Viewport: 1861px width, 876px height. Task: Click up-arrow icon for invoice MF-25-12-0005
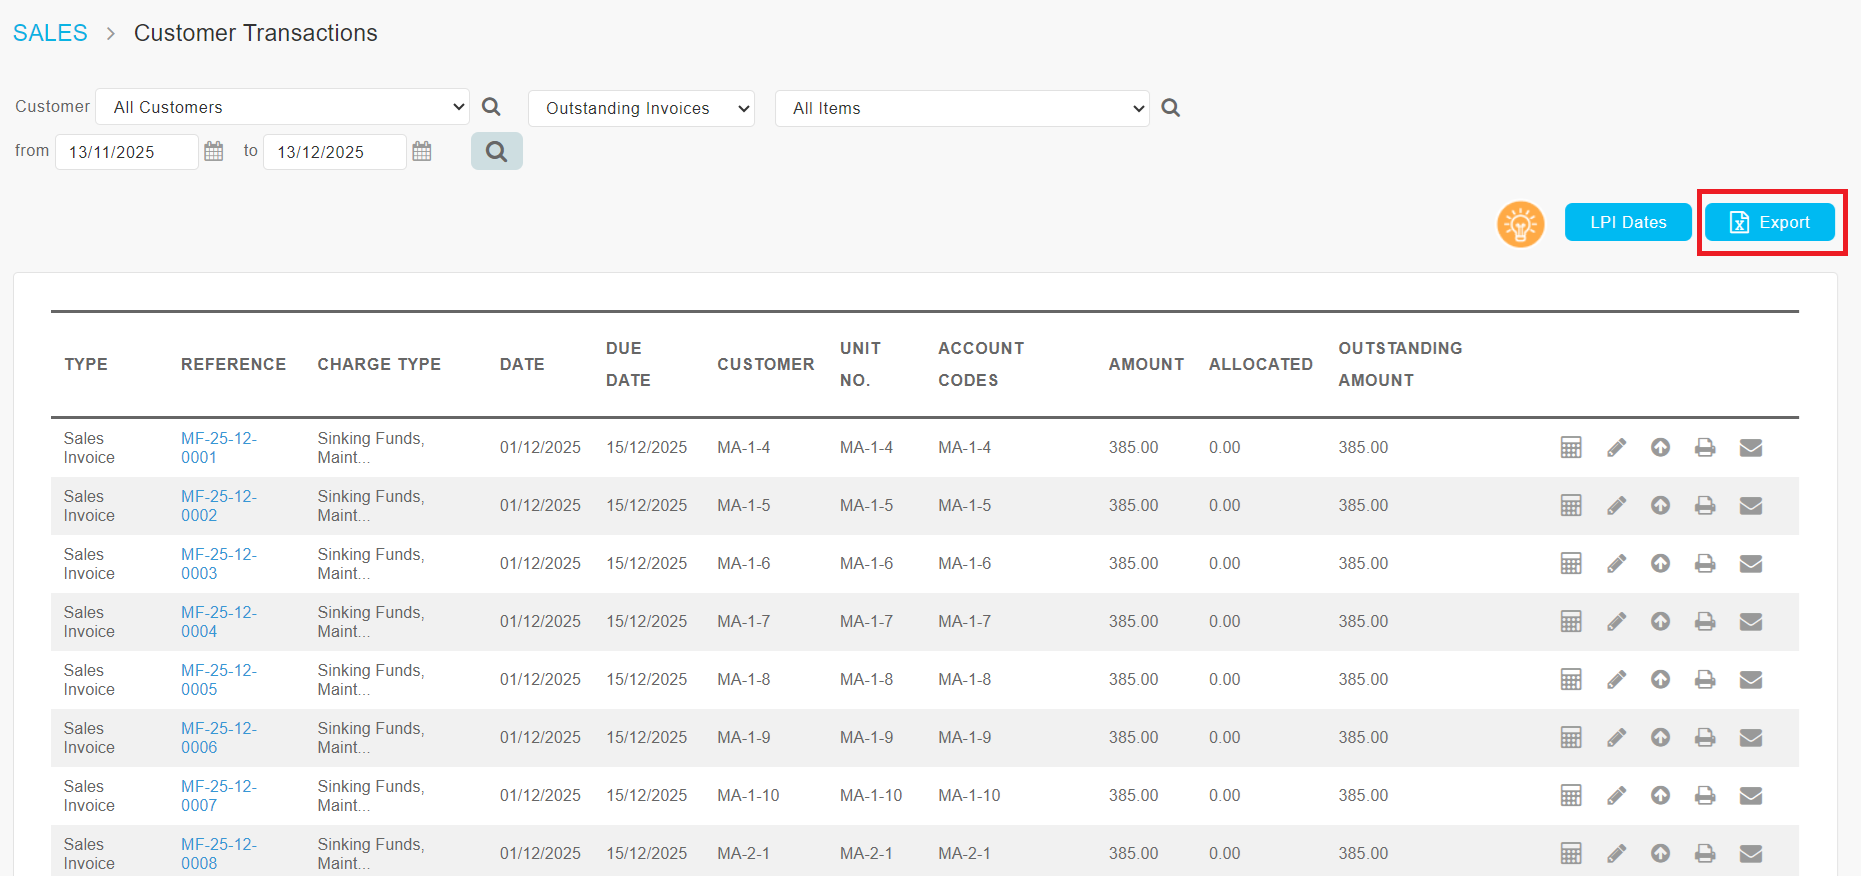click(x=1660, y=680)
